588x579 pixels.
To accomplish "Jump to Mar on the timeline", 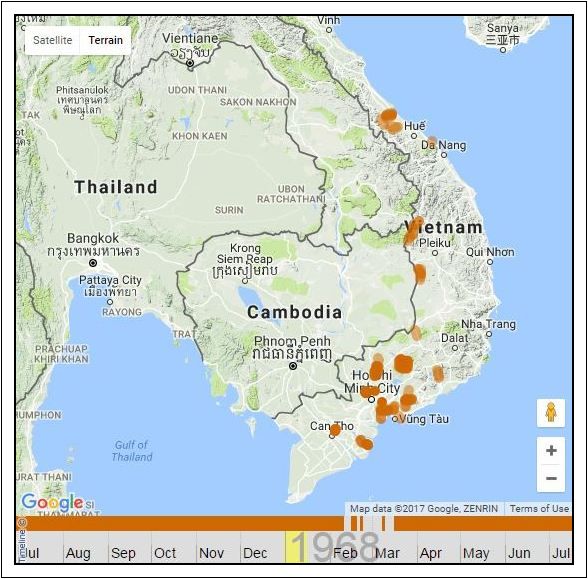I will point(387,553).
